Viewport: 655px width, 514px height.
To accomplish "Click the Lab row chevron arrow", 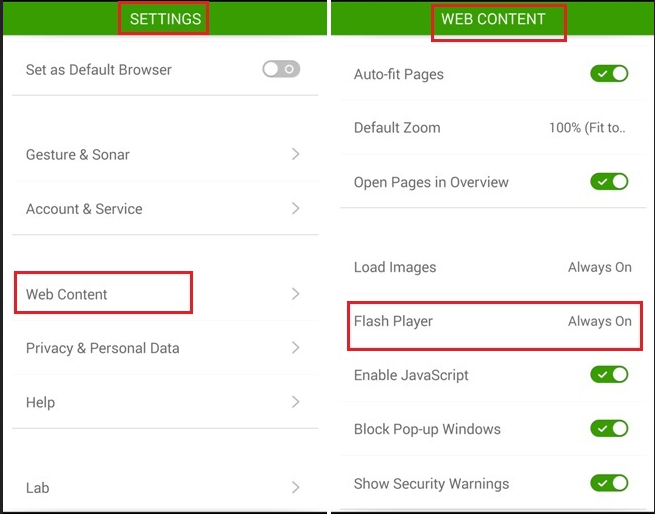I will [295, 488].
